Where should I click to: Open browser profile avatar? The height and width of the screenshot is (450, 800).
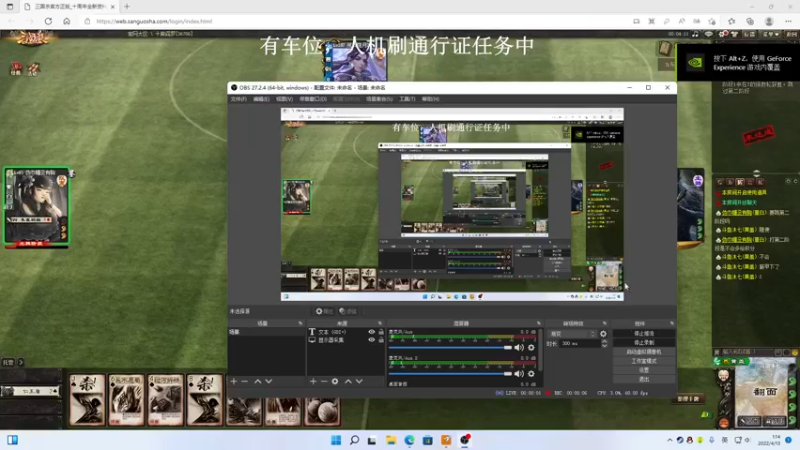pos(769,21)
